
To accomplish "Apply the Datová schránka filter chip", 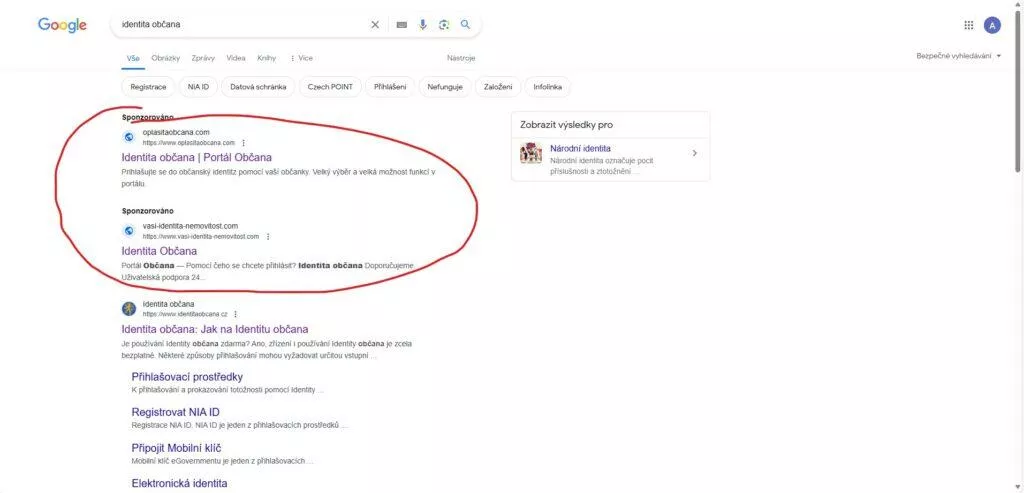I will pyautogui.click(x=258, y=87).
